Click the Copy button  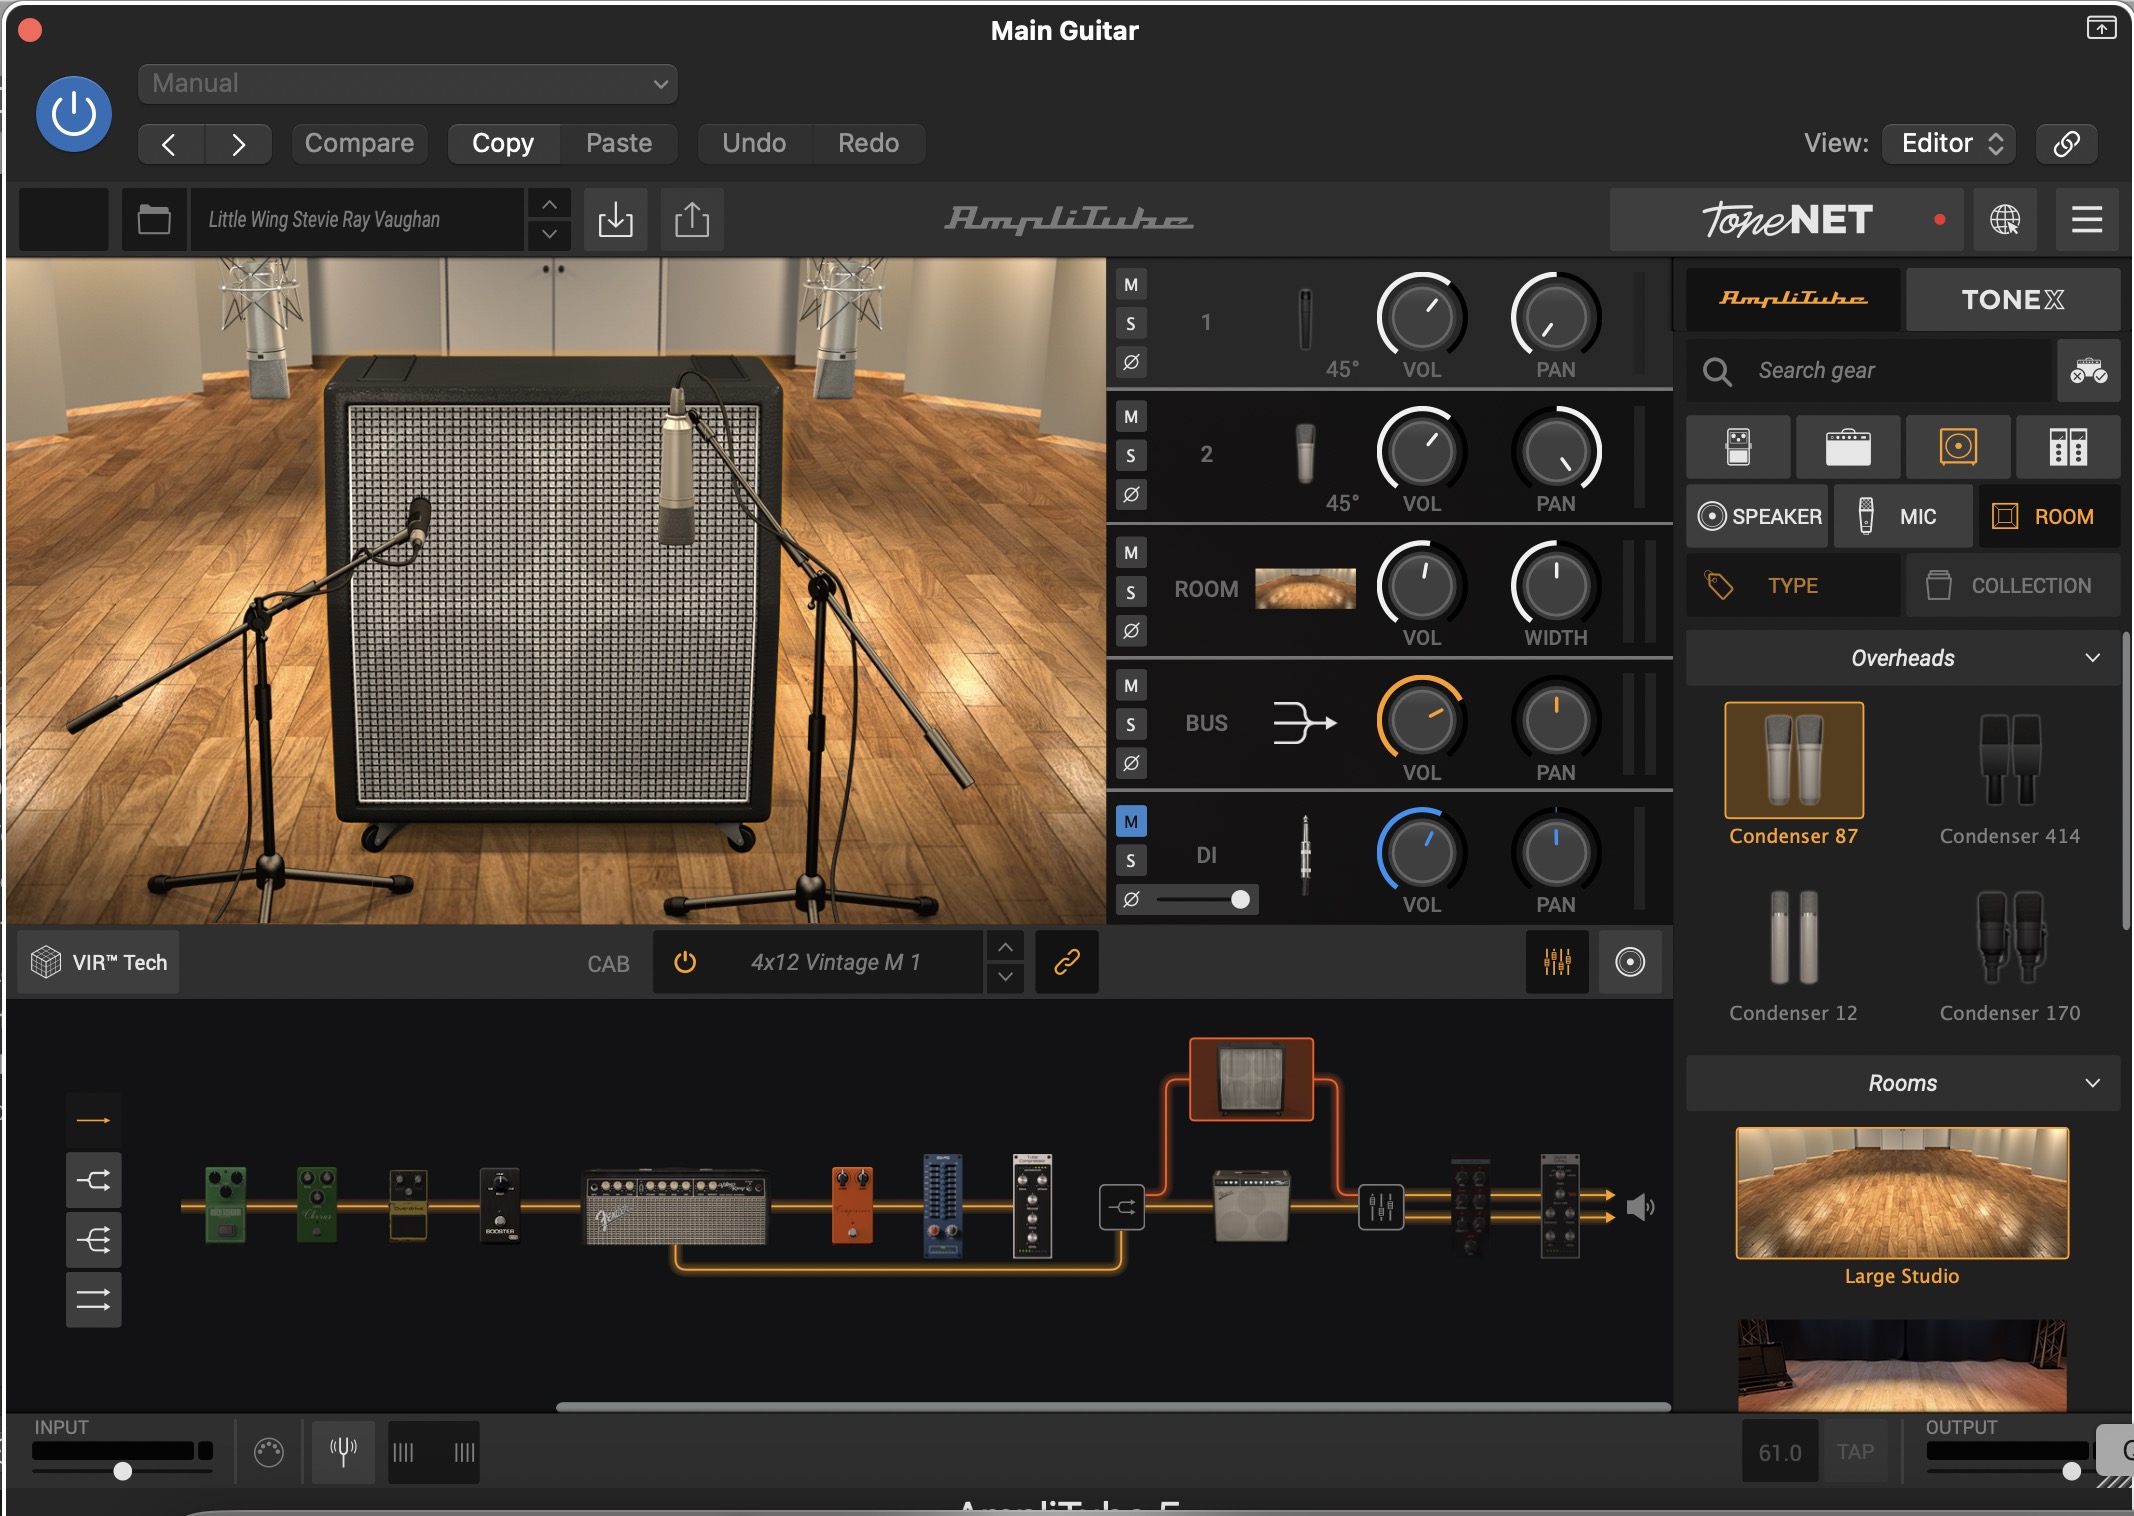tap(503, 143)
